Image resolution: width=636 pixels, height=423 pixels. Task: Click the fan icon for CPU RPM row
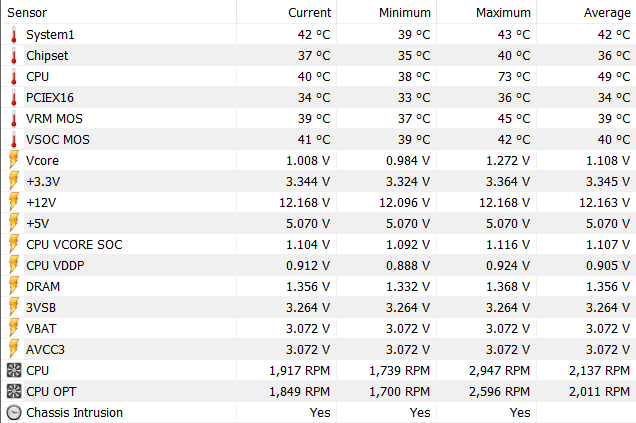14,370
